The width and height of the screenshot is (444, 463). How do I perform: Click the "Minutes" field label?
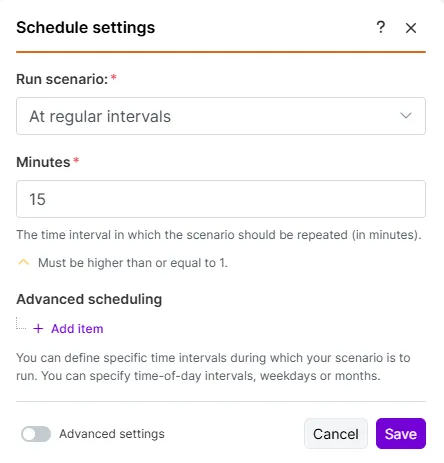[x=43, y=162]
